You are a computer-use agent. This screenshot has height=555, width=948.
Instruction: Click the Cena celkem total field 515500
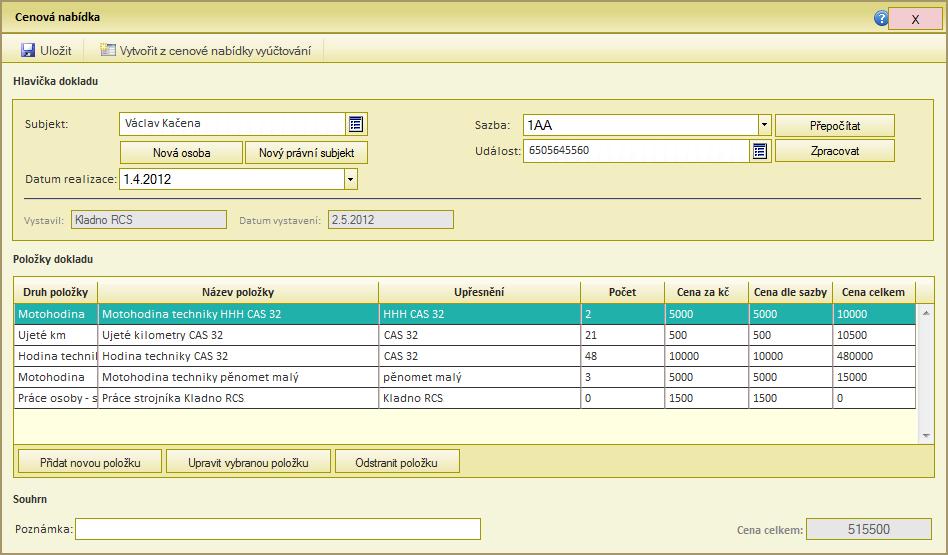(x=869, y=529)
